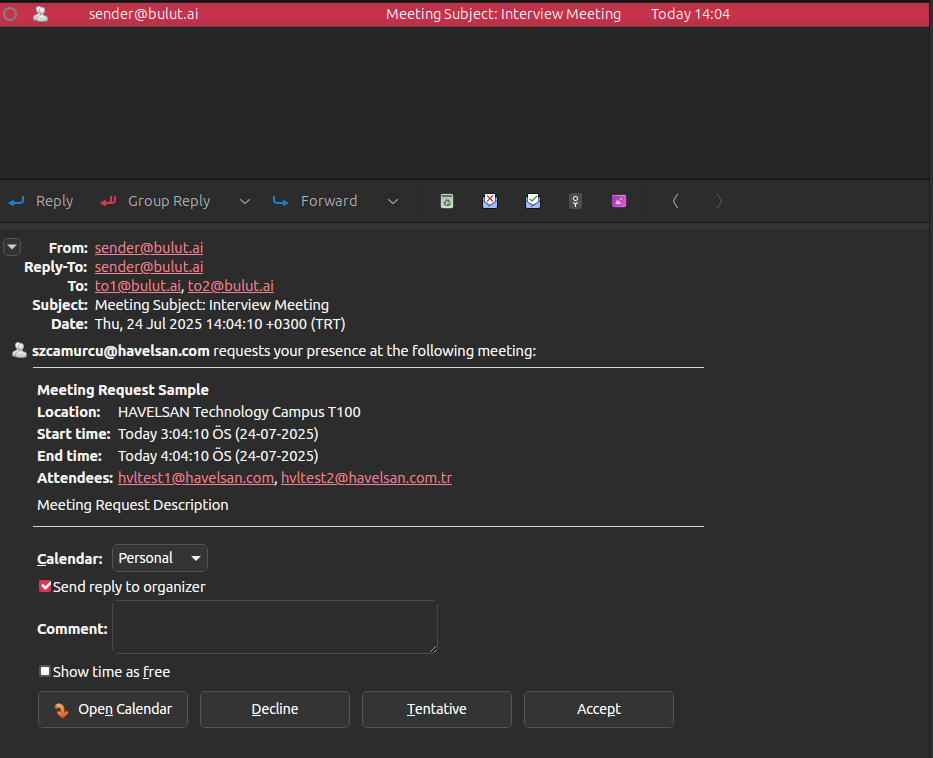Open the Calendar 'Personal' dropdown
This screenshot has height=758, width=933.
click(x=160, y=558)
